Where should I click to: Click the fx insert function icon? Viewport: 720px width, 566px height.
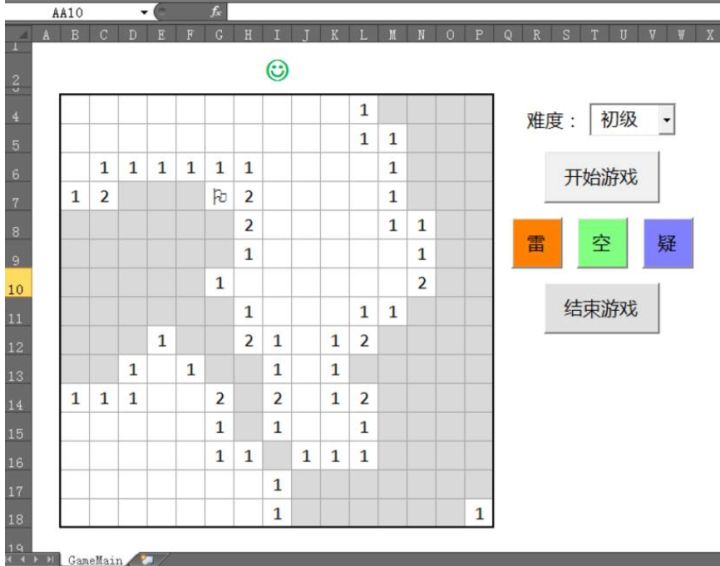[216, 11]
